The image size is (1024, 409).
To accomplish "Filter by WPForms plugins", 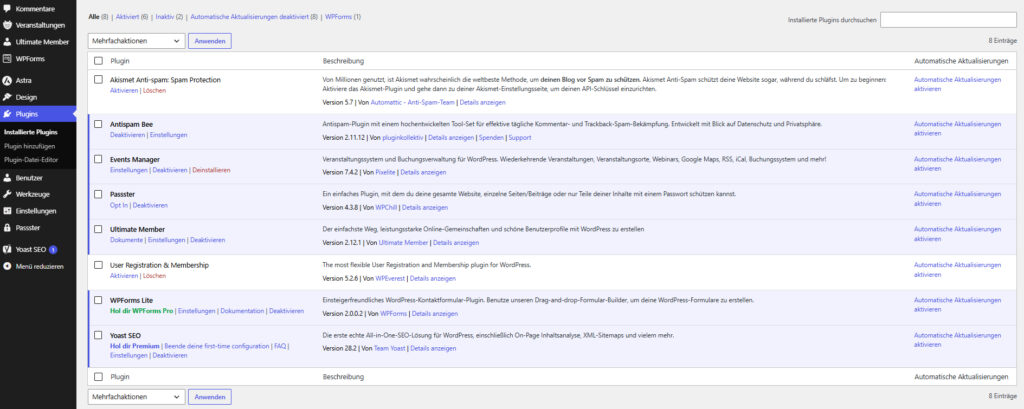I will coord(338,16).
